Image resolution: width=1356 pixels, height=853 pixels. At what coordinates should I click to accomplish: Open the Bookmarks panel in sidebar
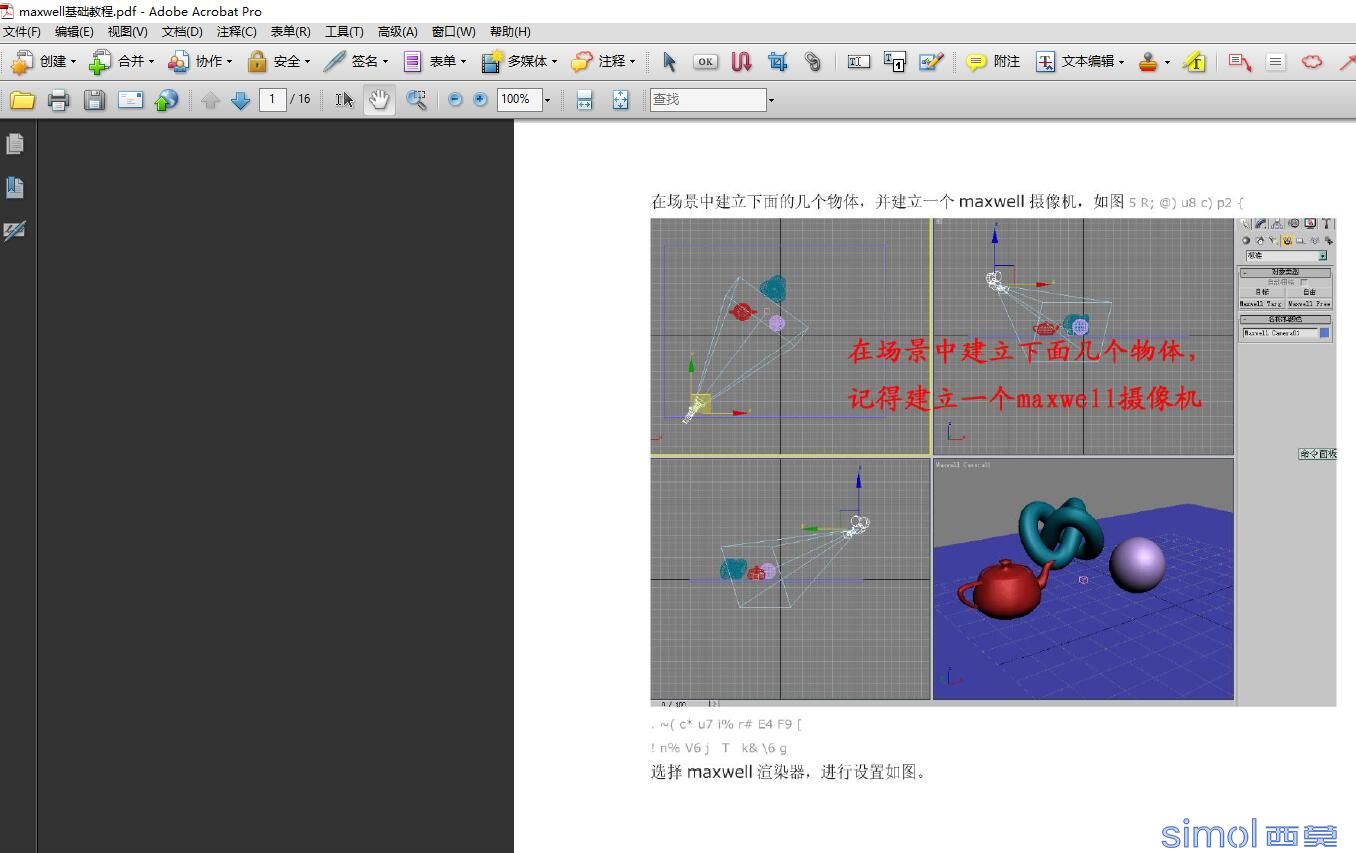15,187
